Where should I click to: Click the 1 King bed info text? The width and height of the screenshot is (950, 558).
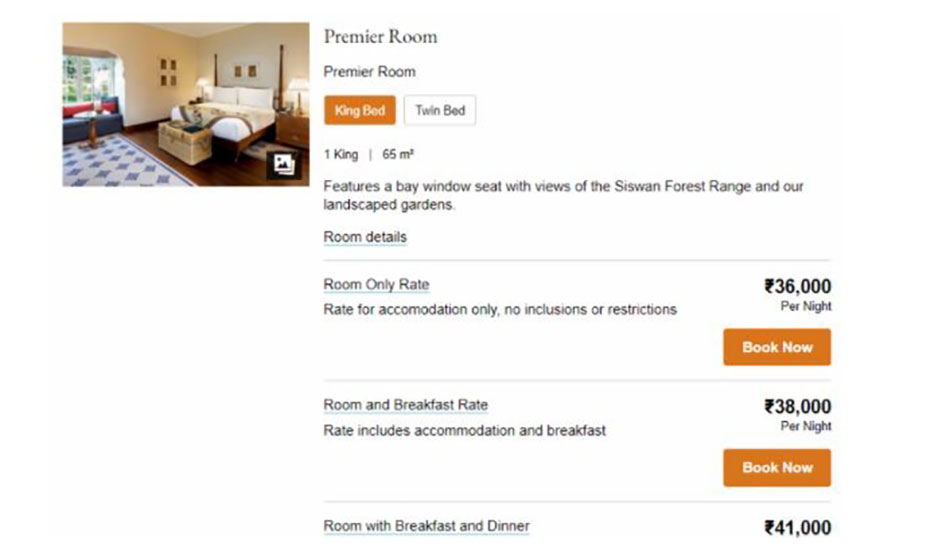pos(340,155)
